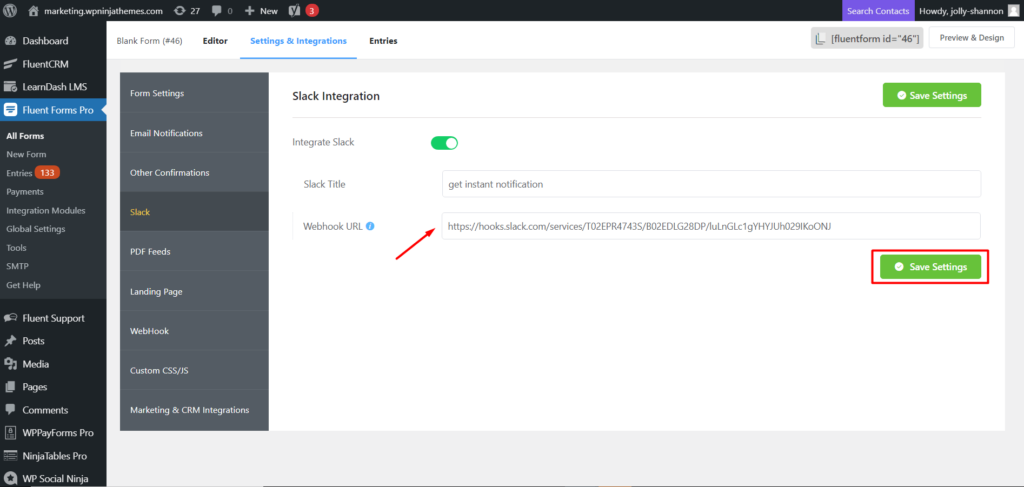Screen dimensions: 1024x487
Task: Click into the Webhook URL field
Action: [711, 226]
